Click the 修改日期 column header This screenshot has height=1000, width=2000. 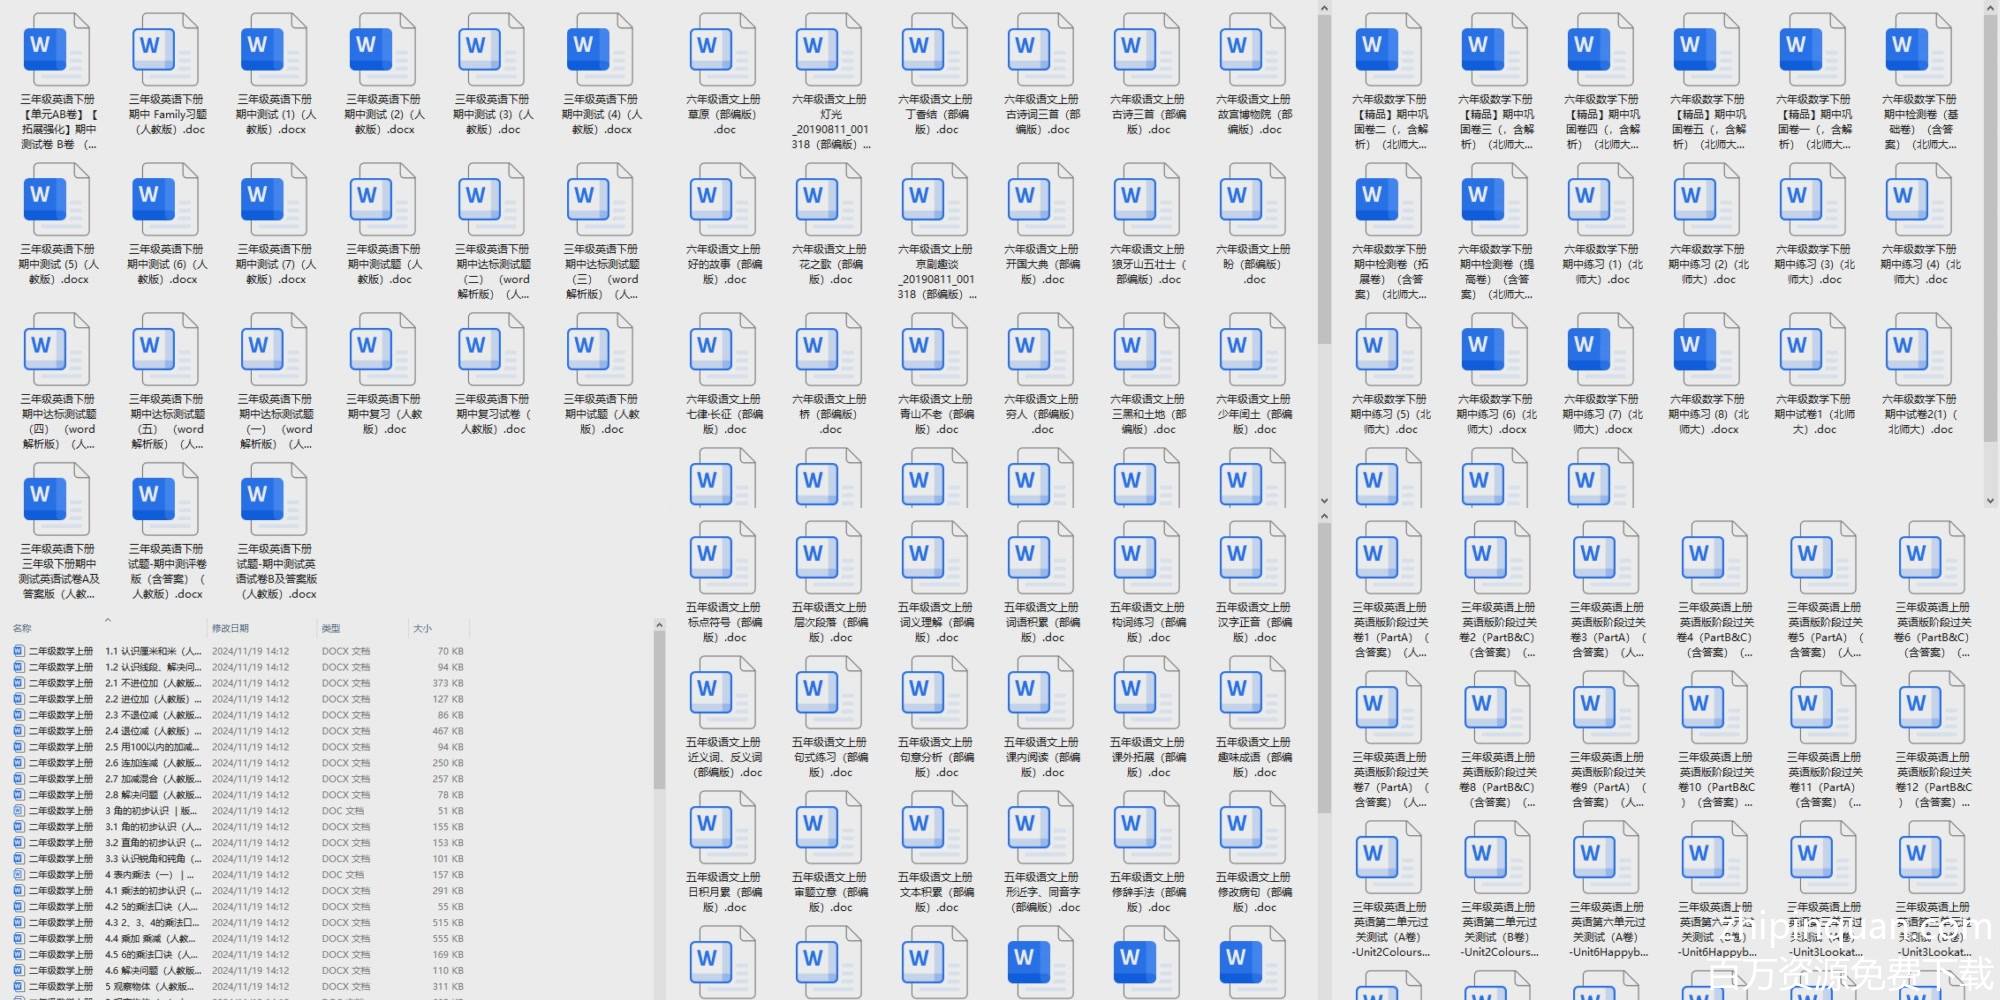click(230, 628)
